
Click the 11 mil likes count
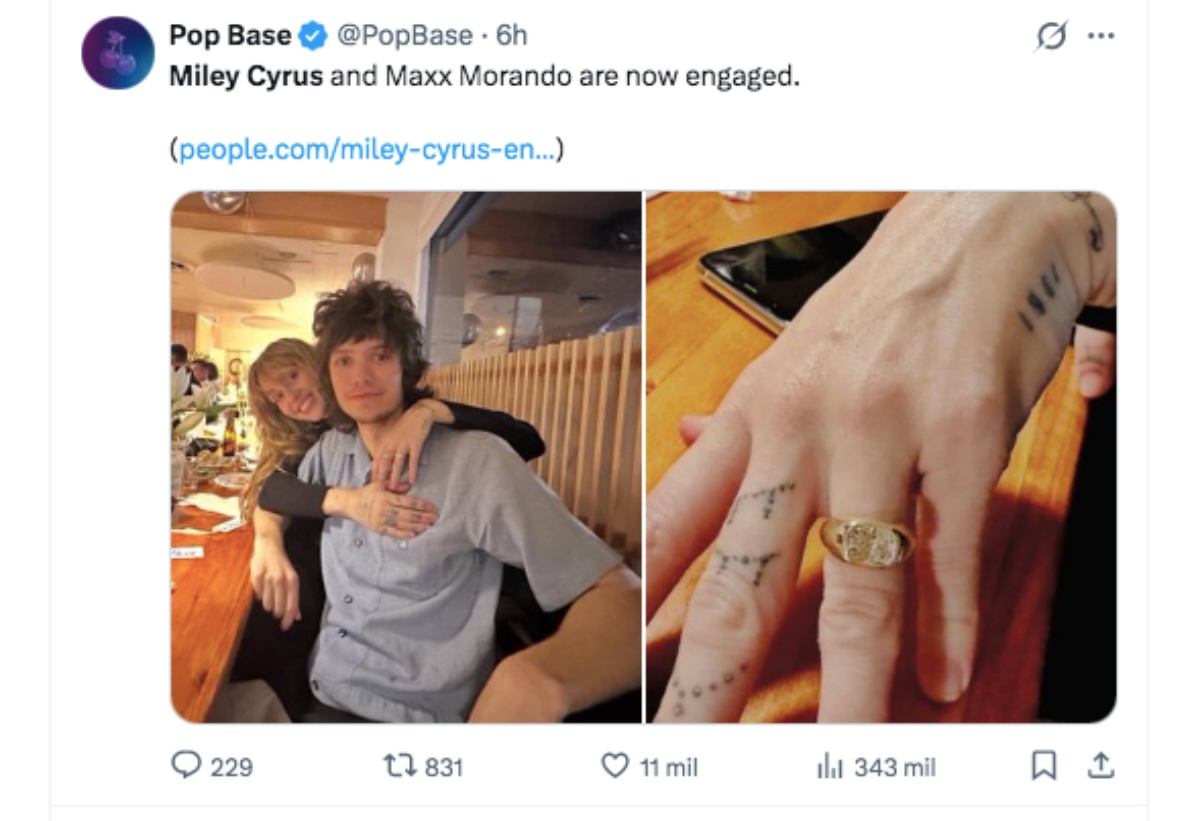click(x=668, y=767)
